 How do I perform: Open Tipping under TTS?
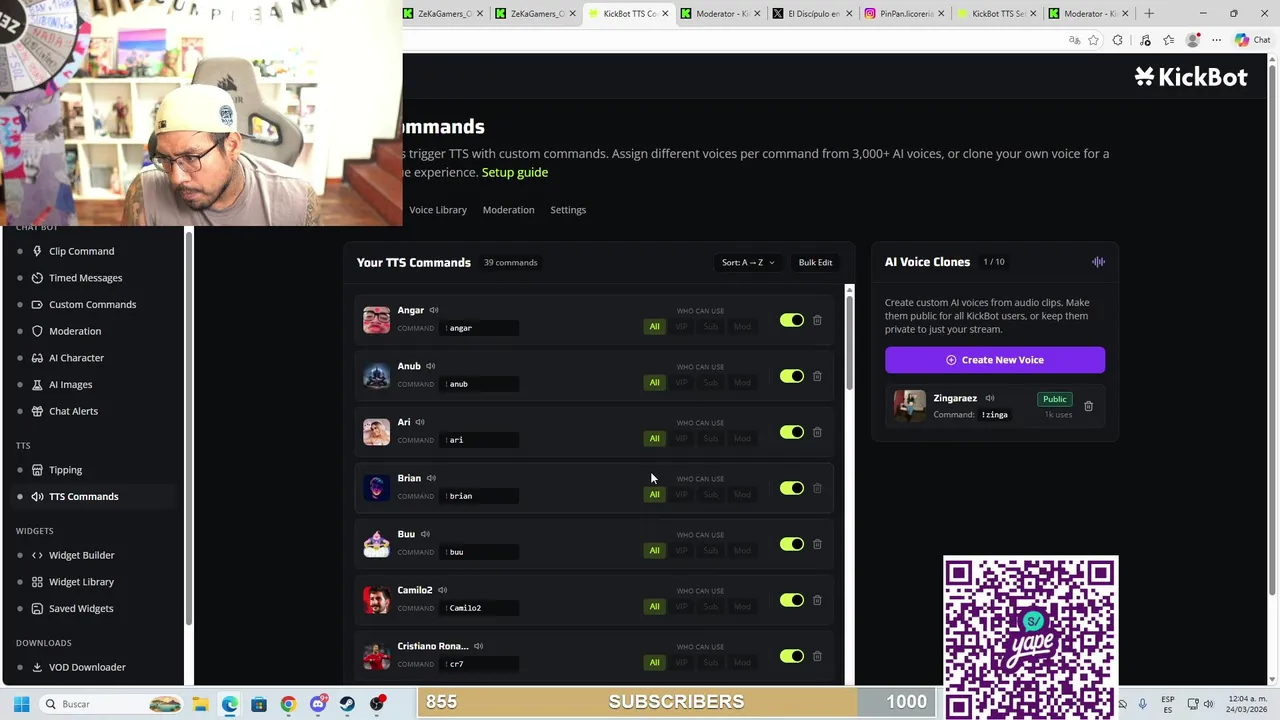click(x=65, y=470)
